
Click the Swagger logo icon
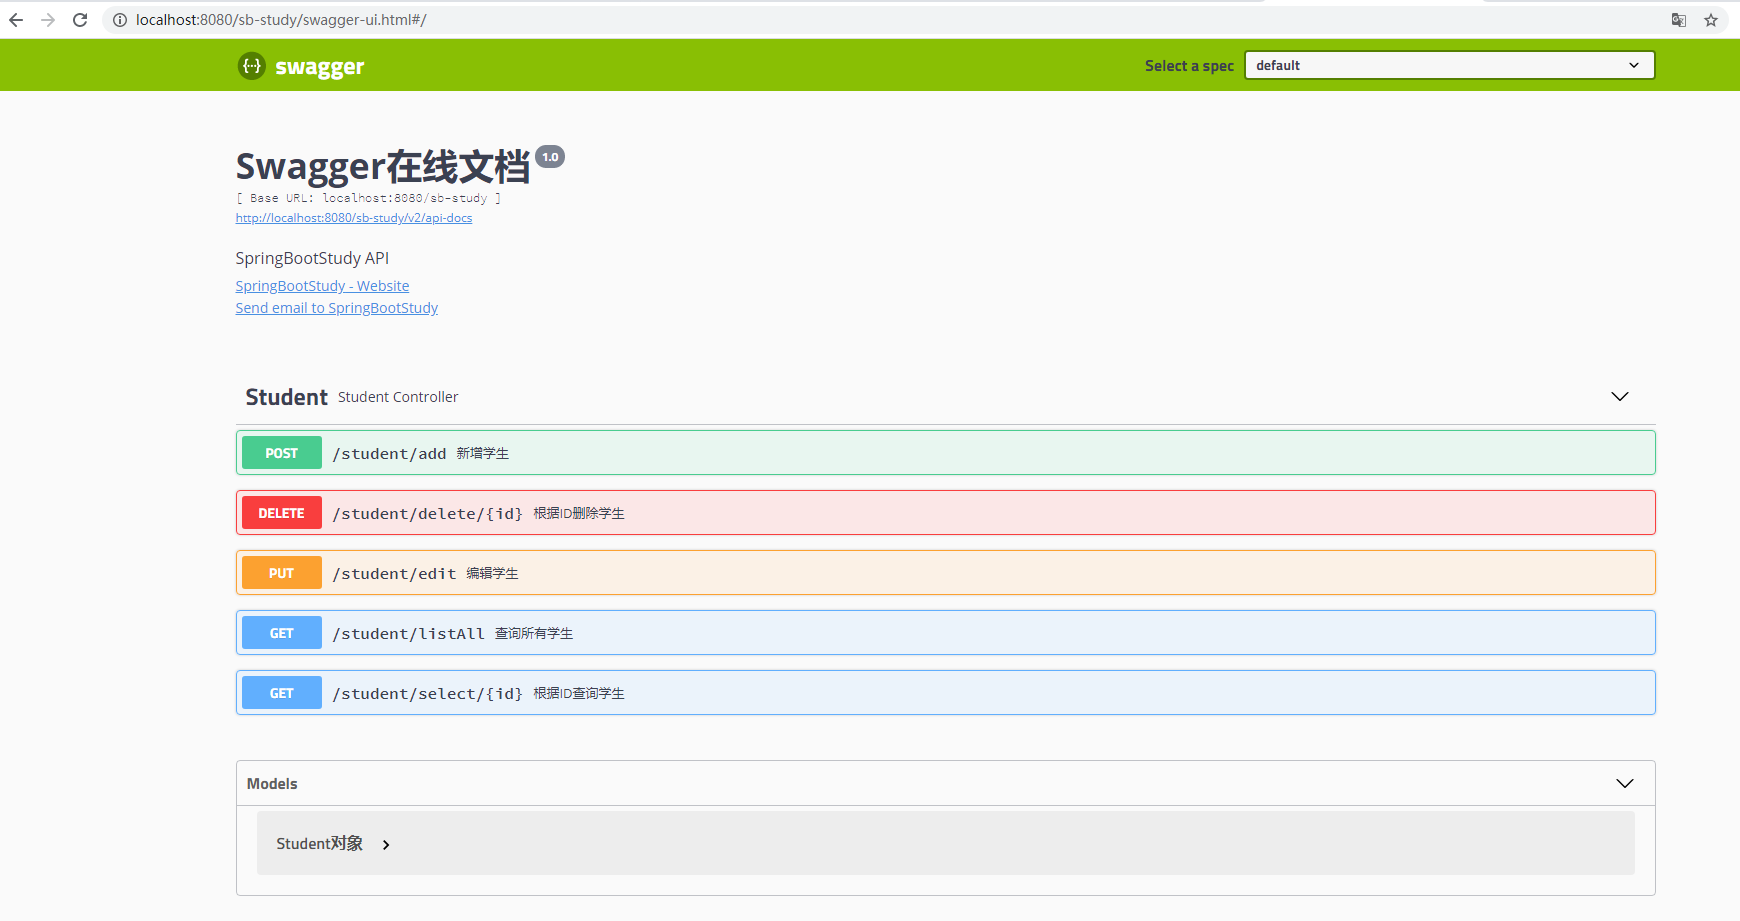coord(251,66)
